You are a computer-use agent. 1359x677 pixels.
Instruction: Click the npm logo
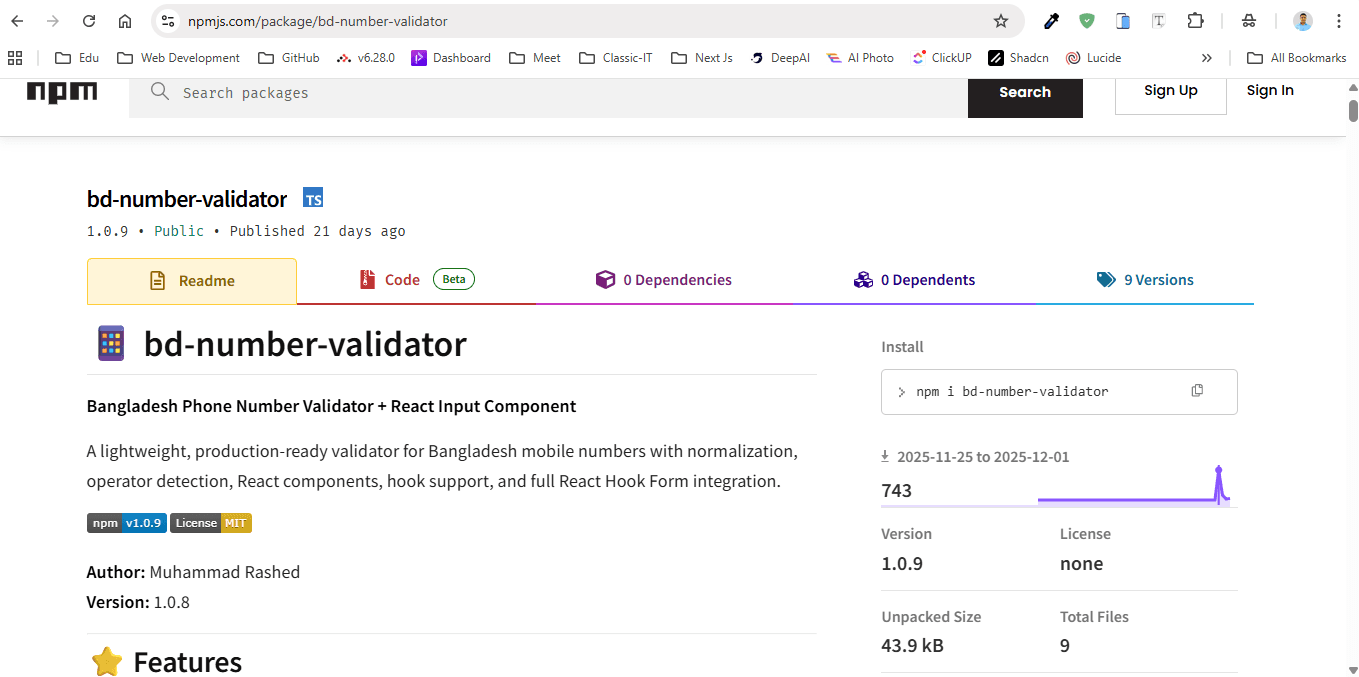62,92
